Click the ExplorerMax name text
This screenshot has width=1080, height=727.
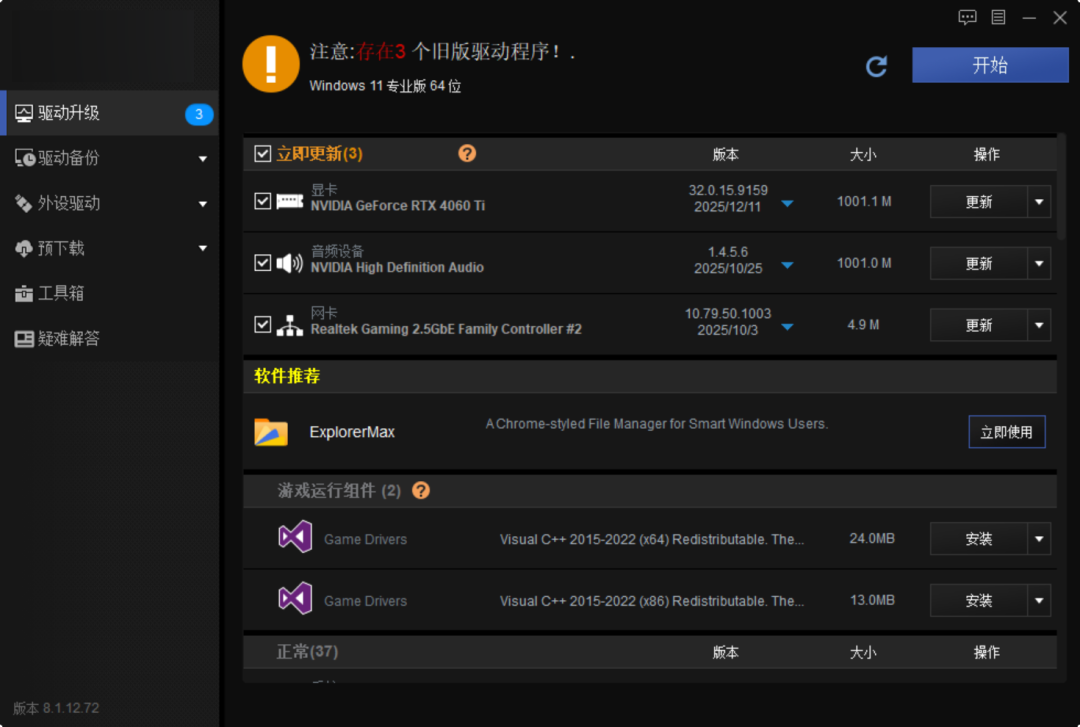click(352, 432)
